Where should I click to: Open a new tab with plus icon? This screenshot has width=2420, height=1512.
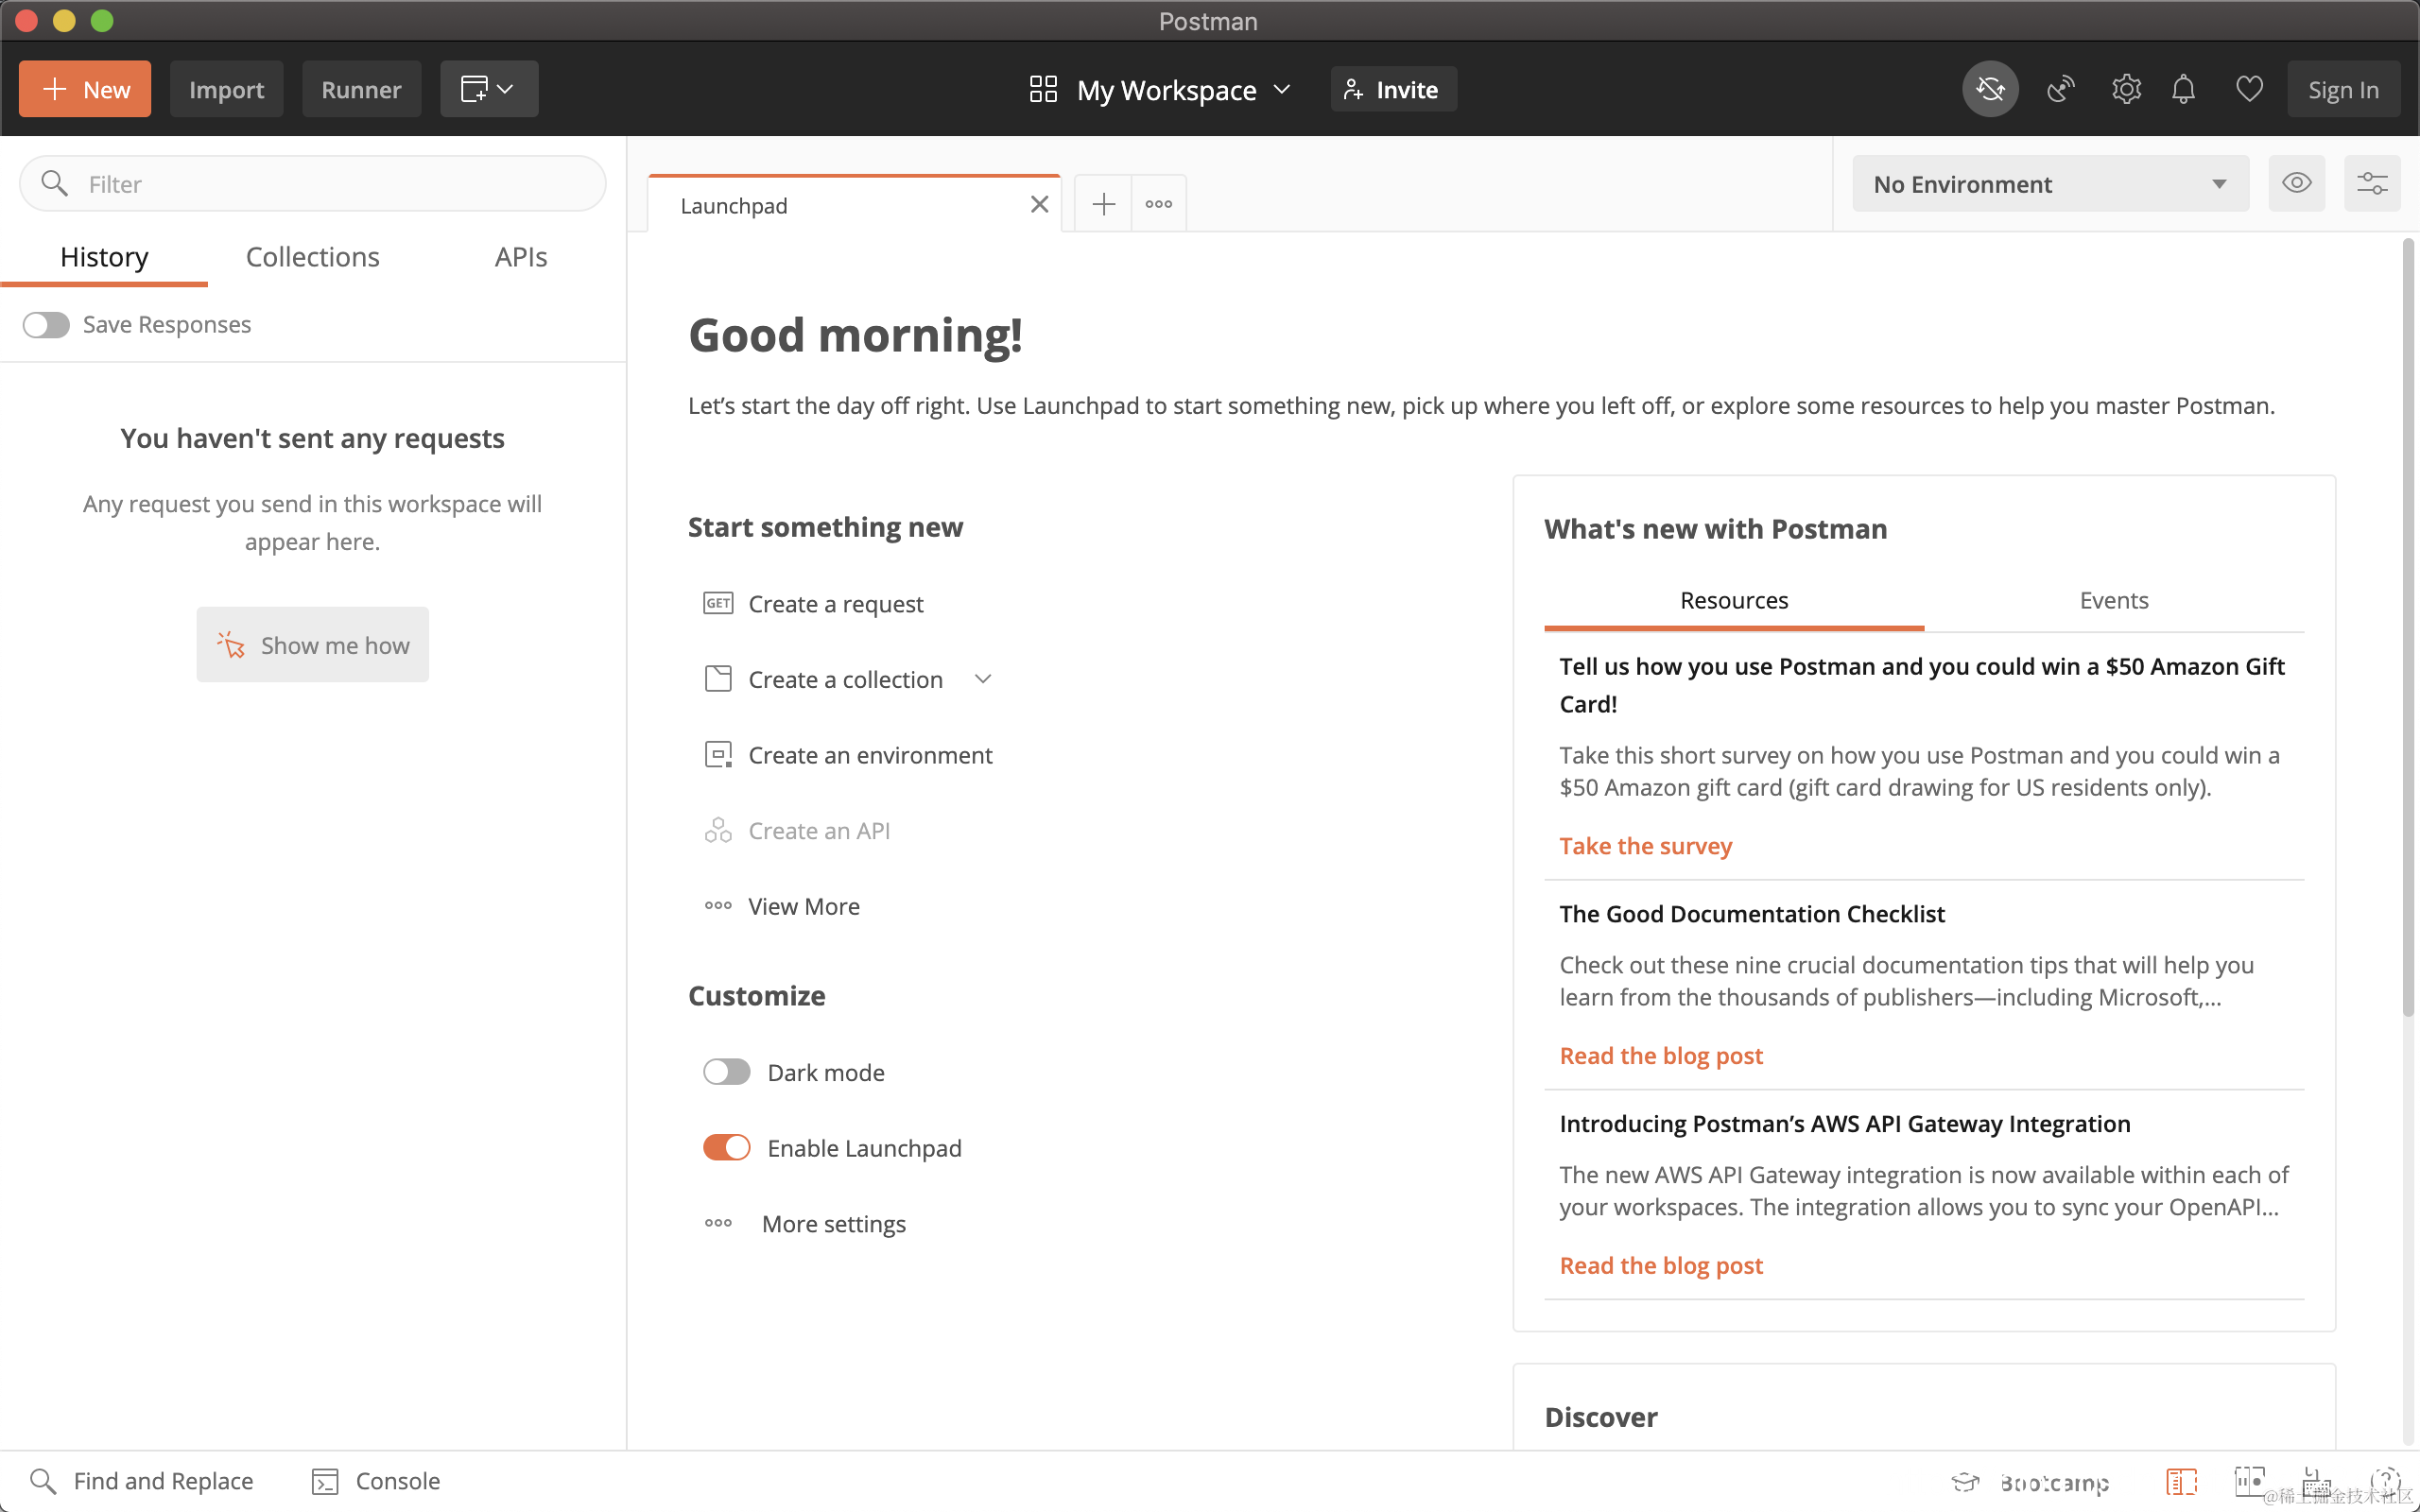[x=1103, y=204]
